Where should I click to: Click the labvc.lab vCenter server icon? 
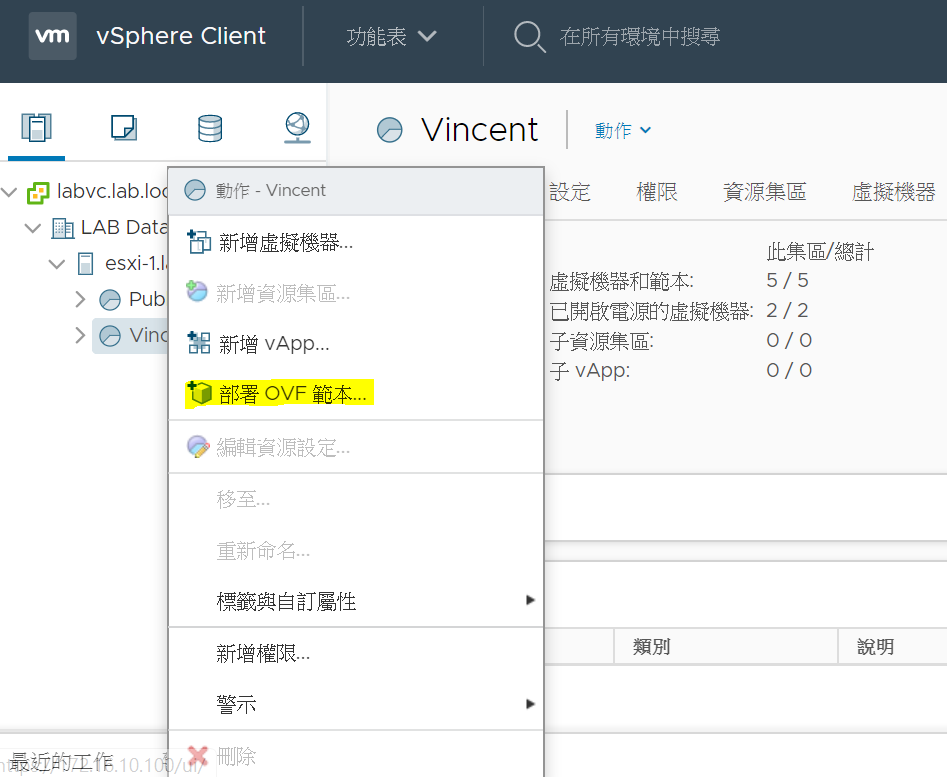click(x=38, y=193)
